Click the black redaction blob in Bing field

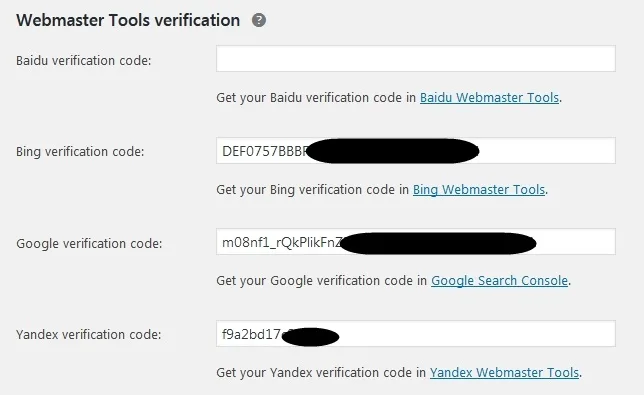(393, 151)
